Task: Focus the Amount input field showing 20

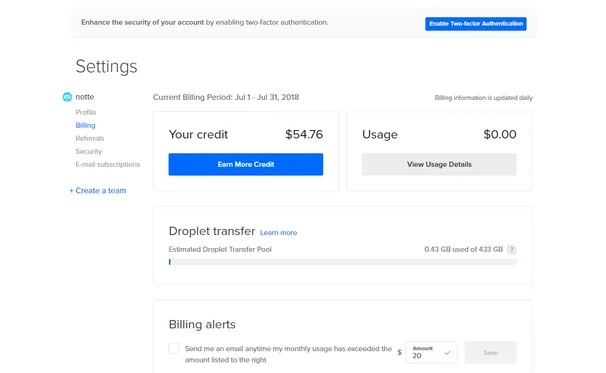Action: coord(431,353)
